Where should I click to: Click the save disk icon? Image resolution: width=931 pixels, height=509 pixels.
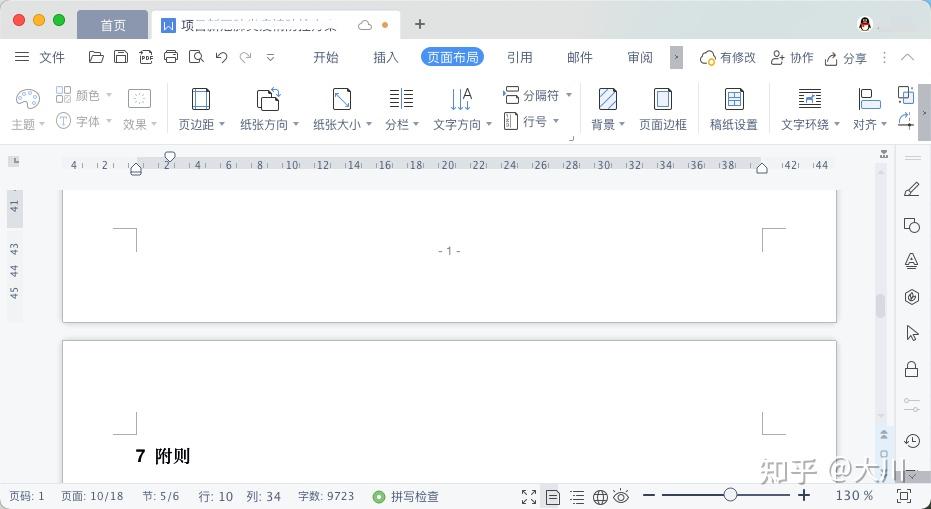121,57
